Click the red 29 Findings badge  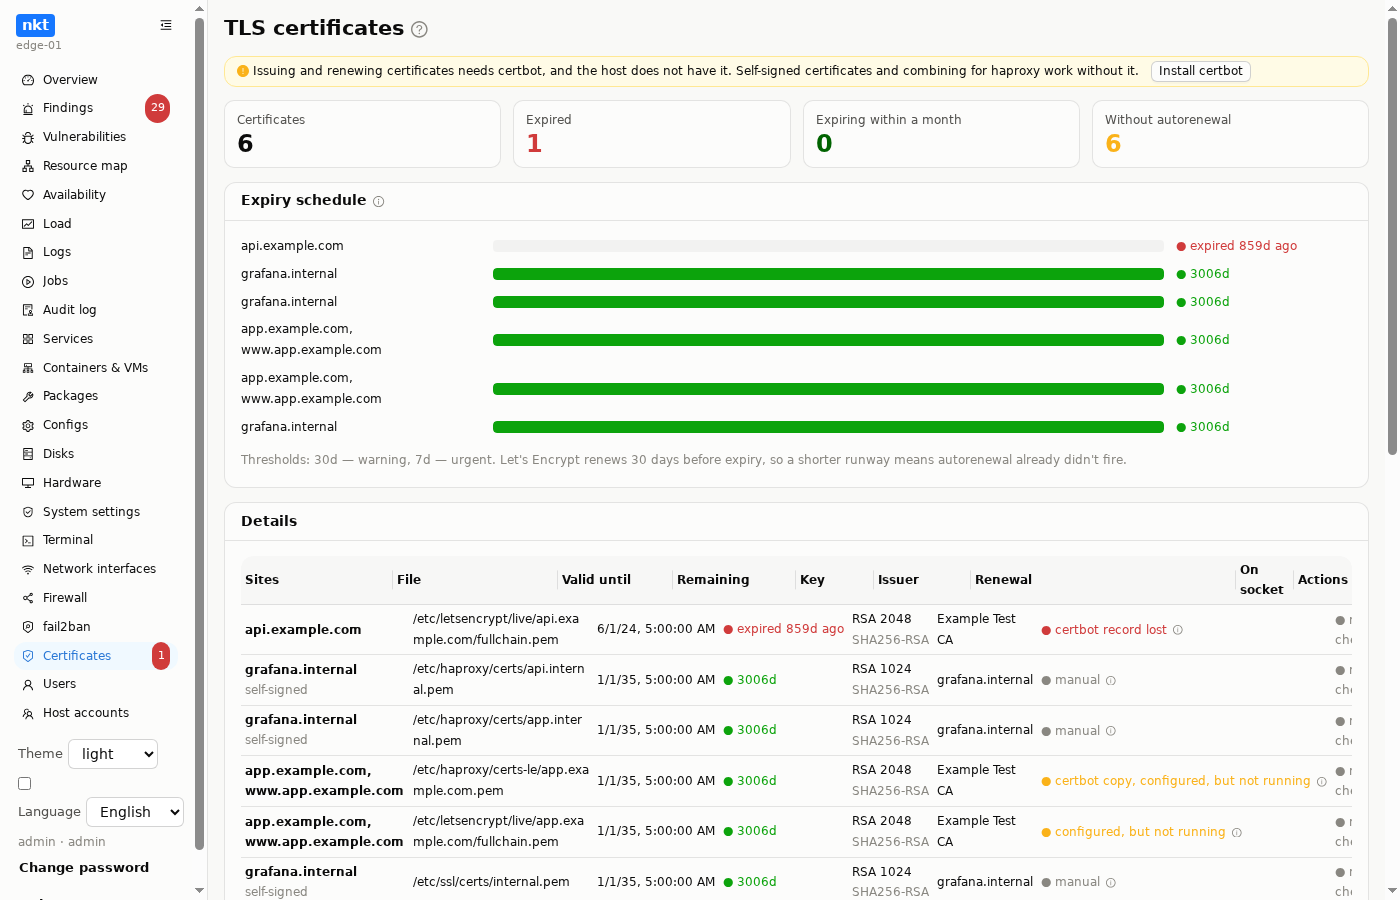[x=157, y=108]
